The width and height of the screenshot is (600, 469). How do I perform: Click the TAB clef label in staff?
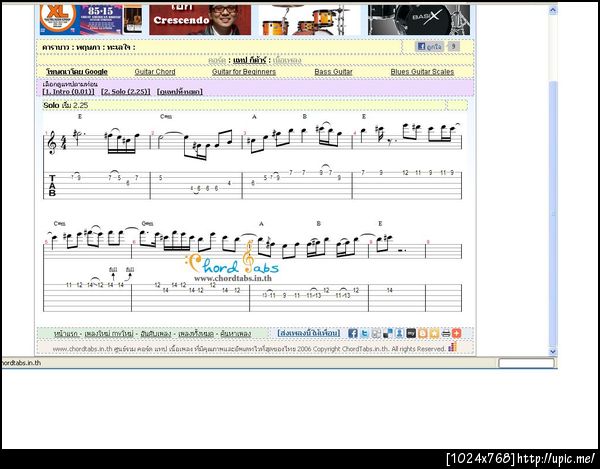pos(52,185)
